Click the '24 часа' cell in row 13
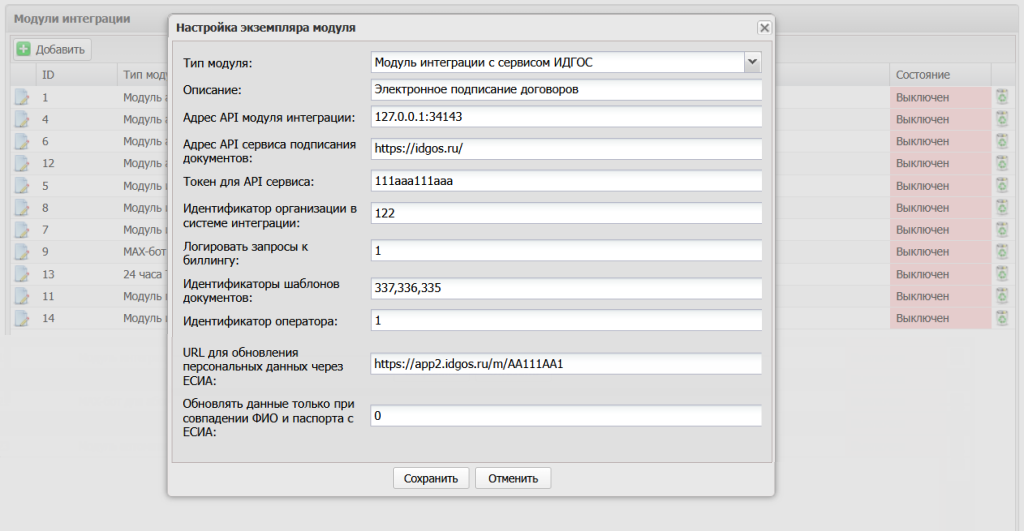 [143, 274]
